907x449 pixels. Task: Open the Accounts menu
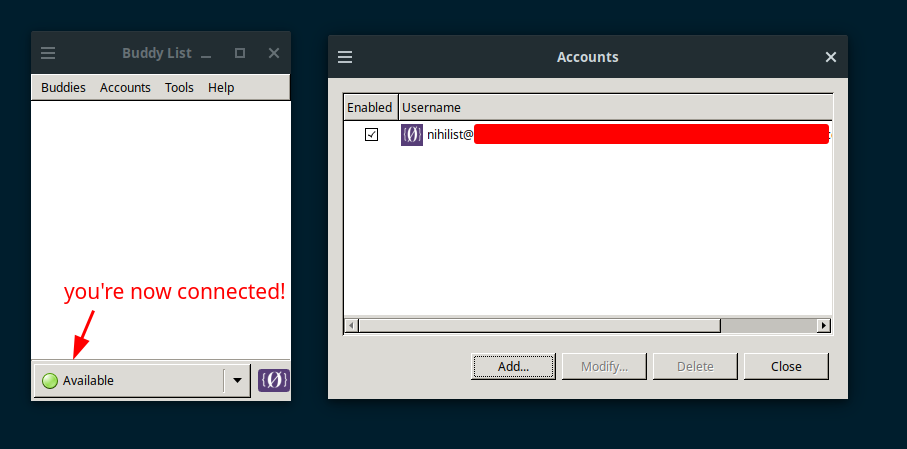coord(125,87)
